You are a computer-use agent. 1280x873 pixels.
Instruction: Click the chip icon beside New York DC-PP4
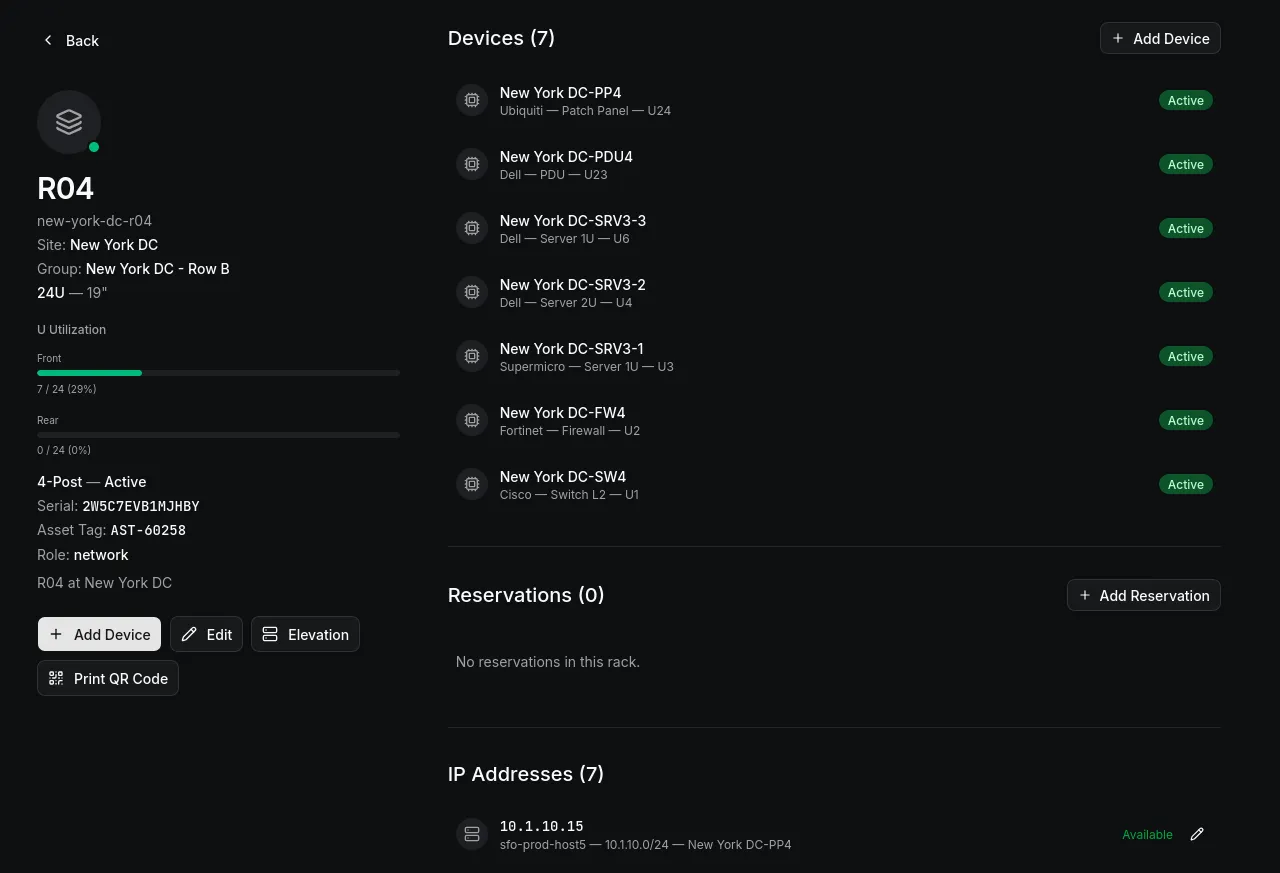472,101
